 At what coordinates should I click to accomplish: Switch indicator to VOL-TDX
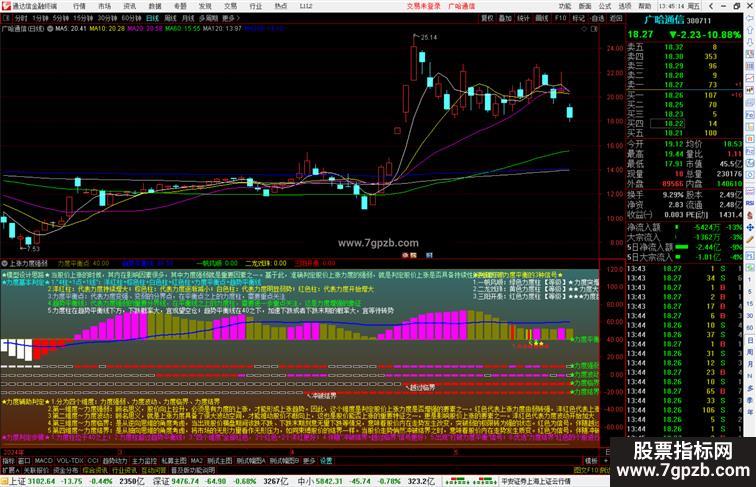click(70, 461)
